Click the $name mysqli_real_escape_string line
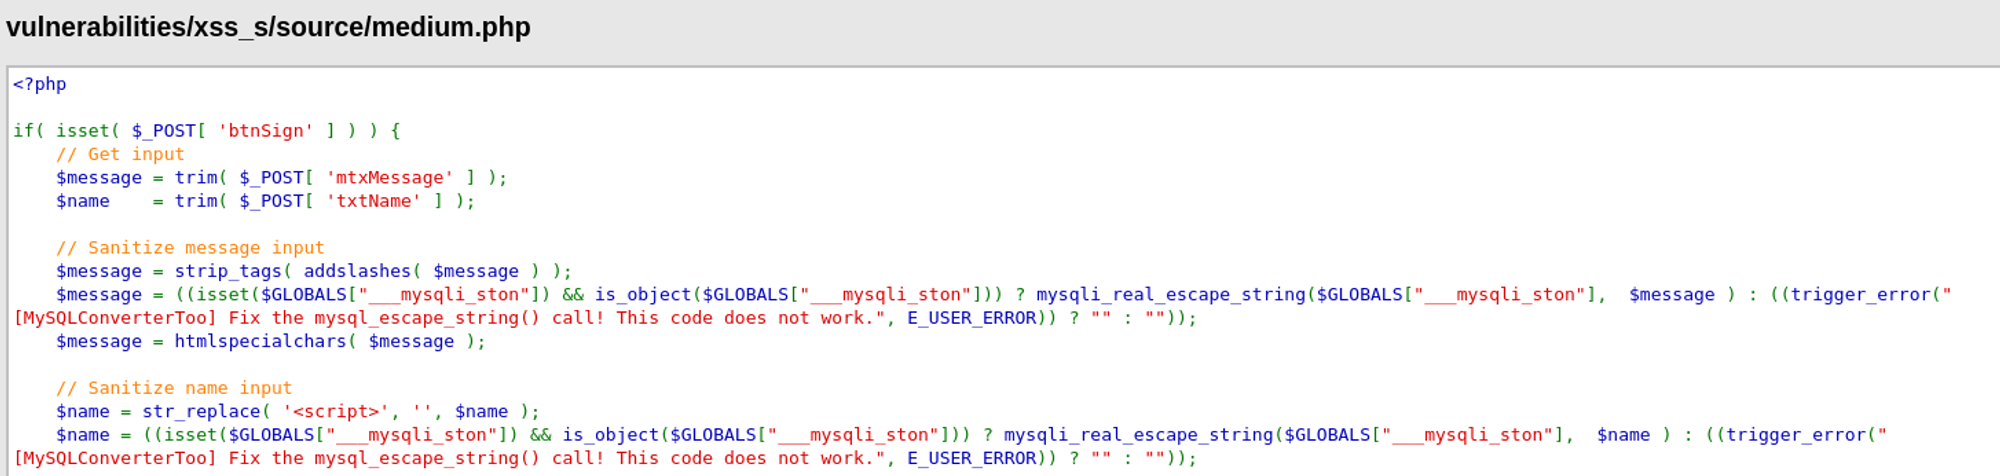This screenshot has height=476, width=2000. tap(972, 435)
